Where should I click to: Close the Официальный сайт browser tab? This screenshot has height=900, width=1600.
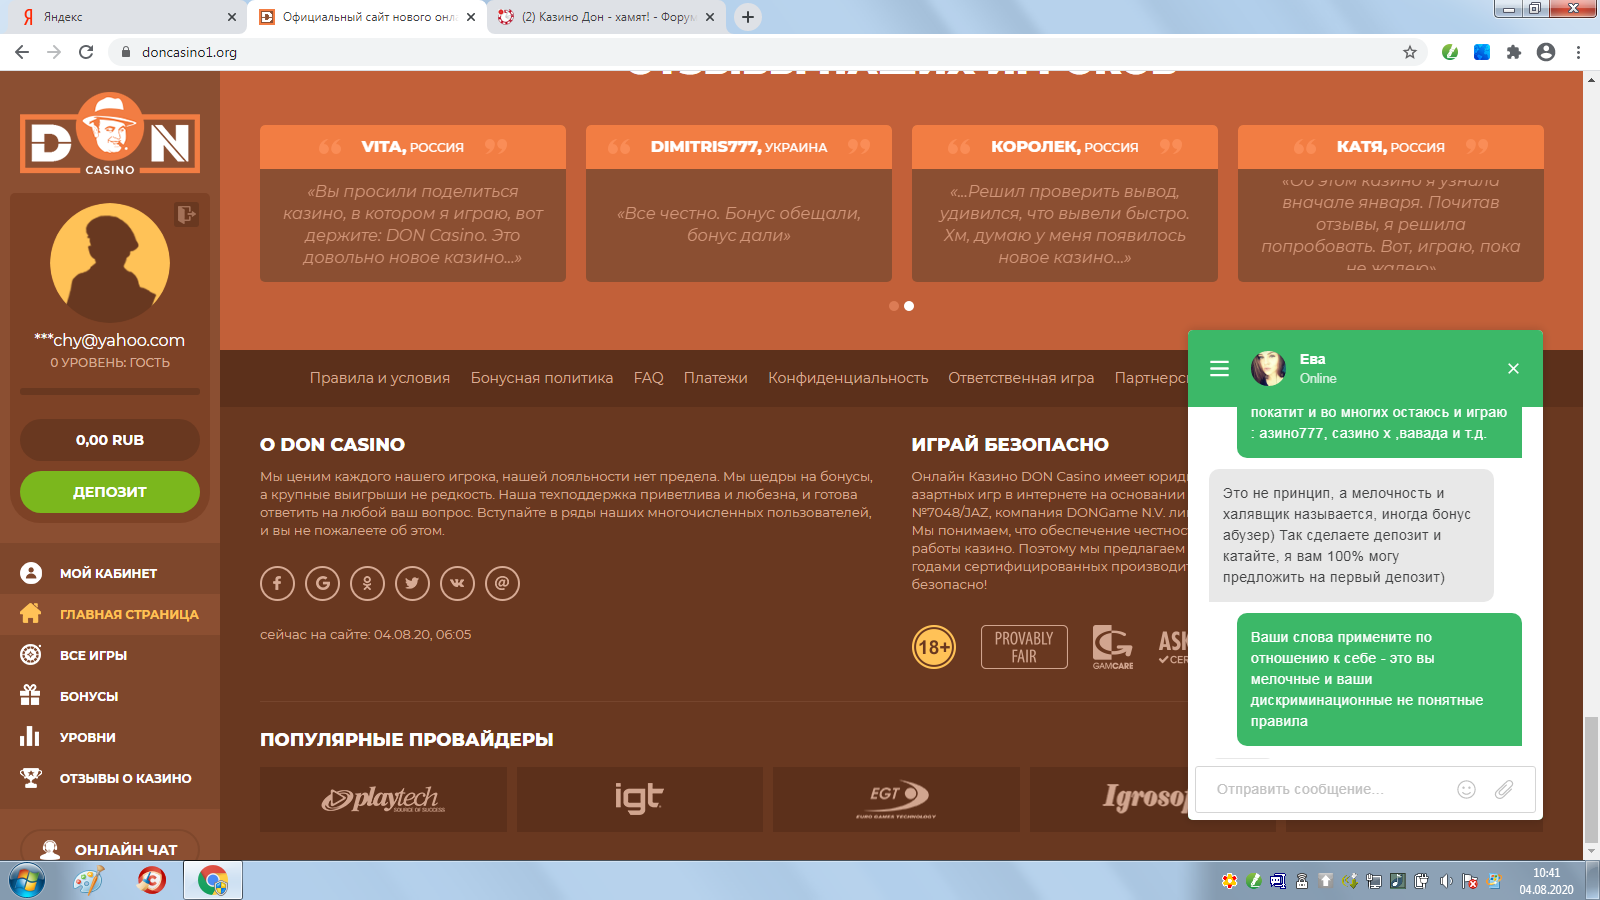pyautogui.click(x=471, y=17)
